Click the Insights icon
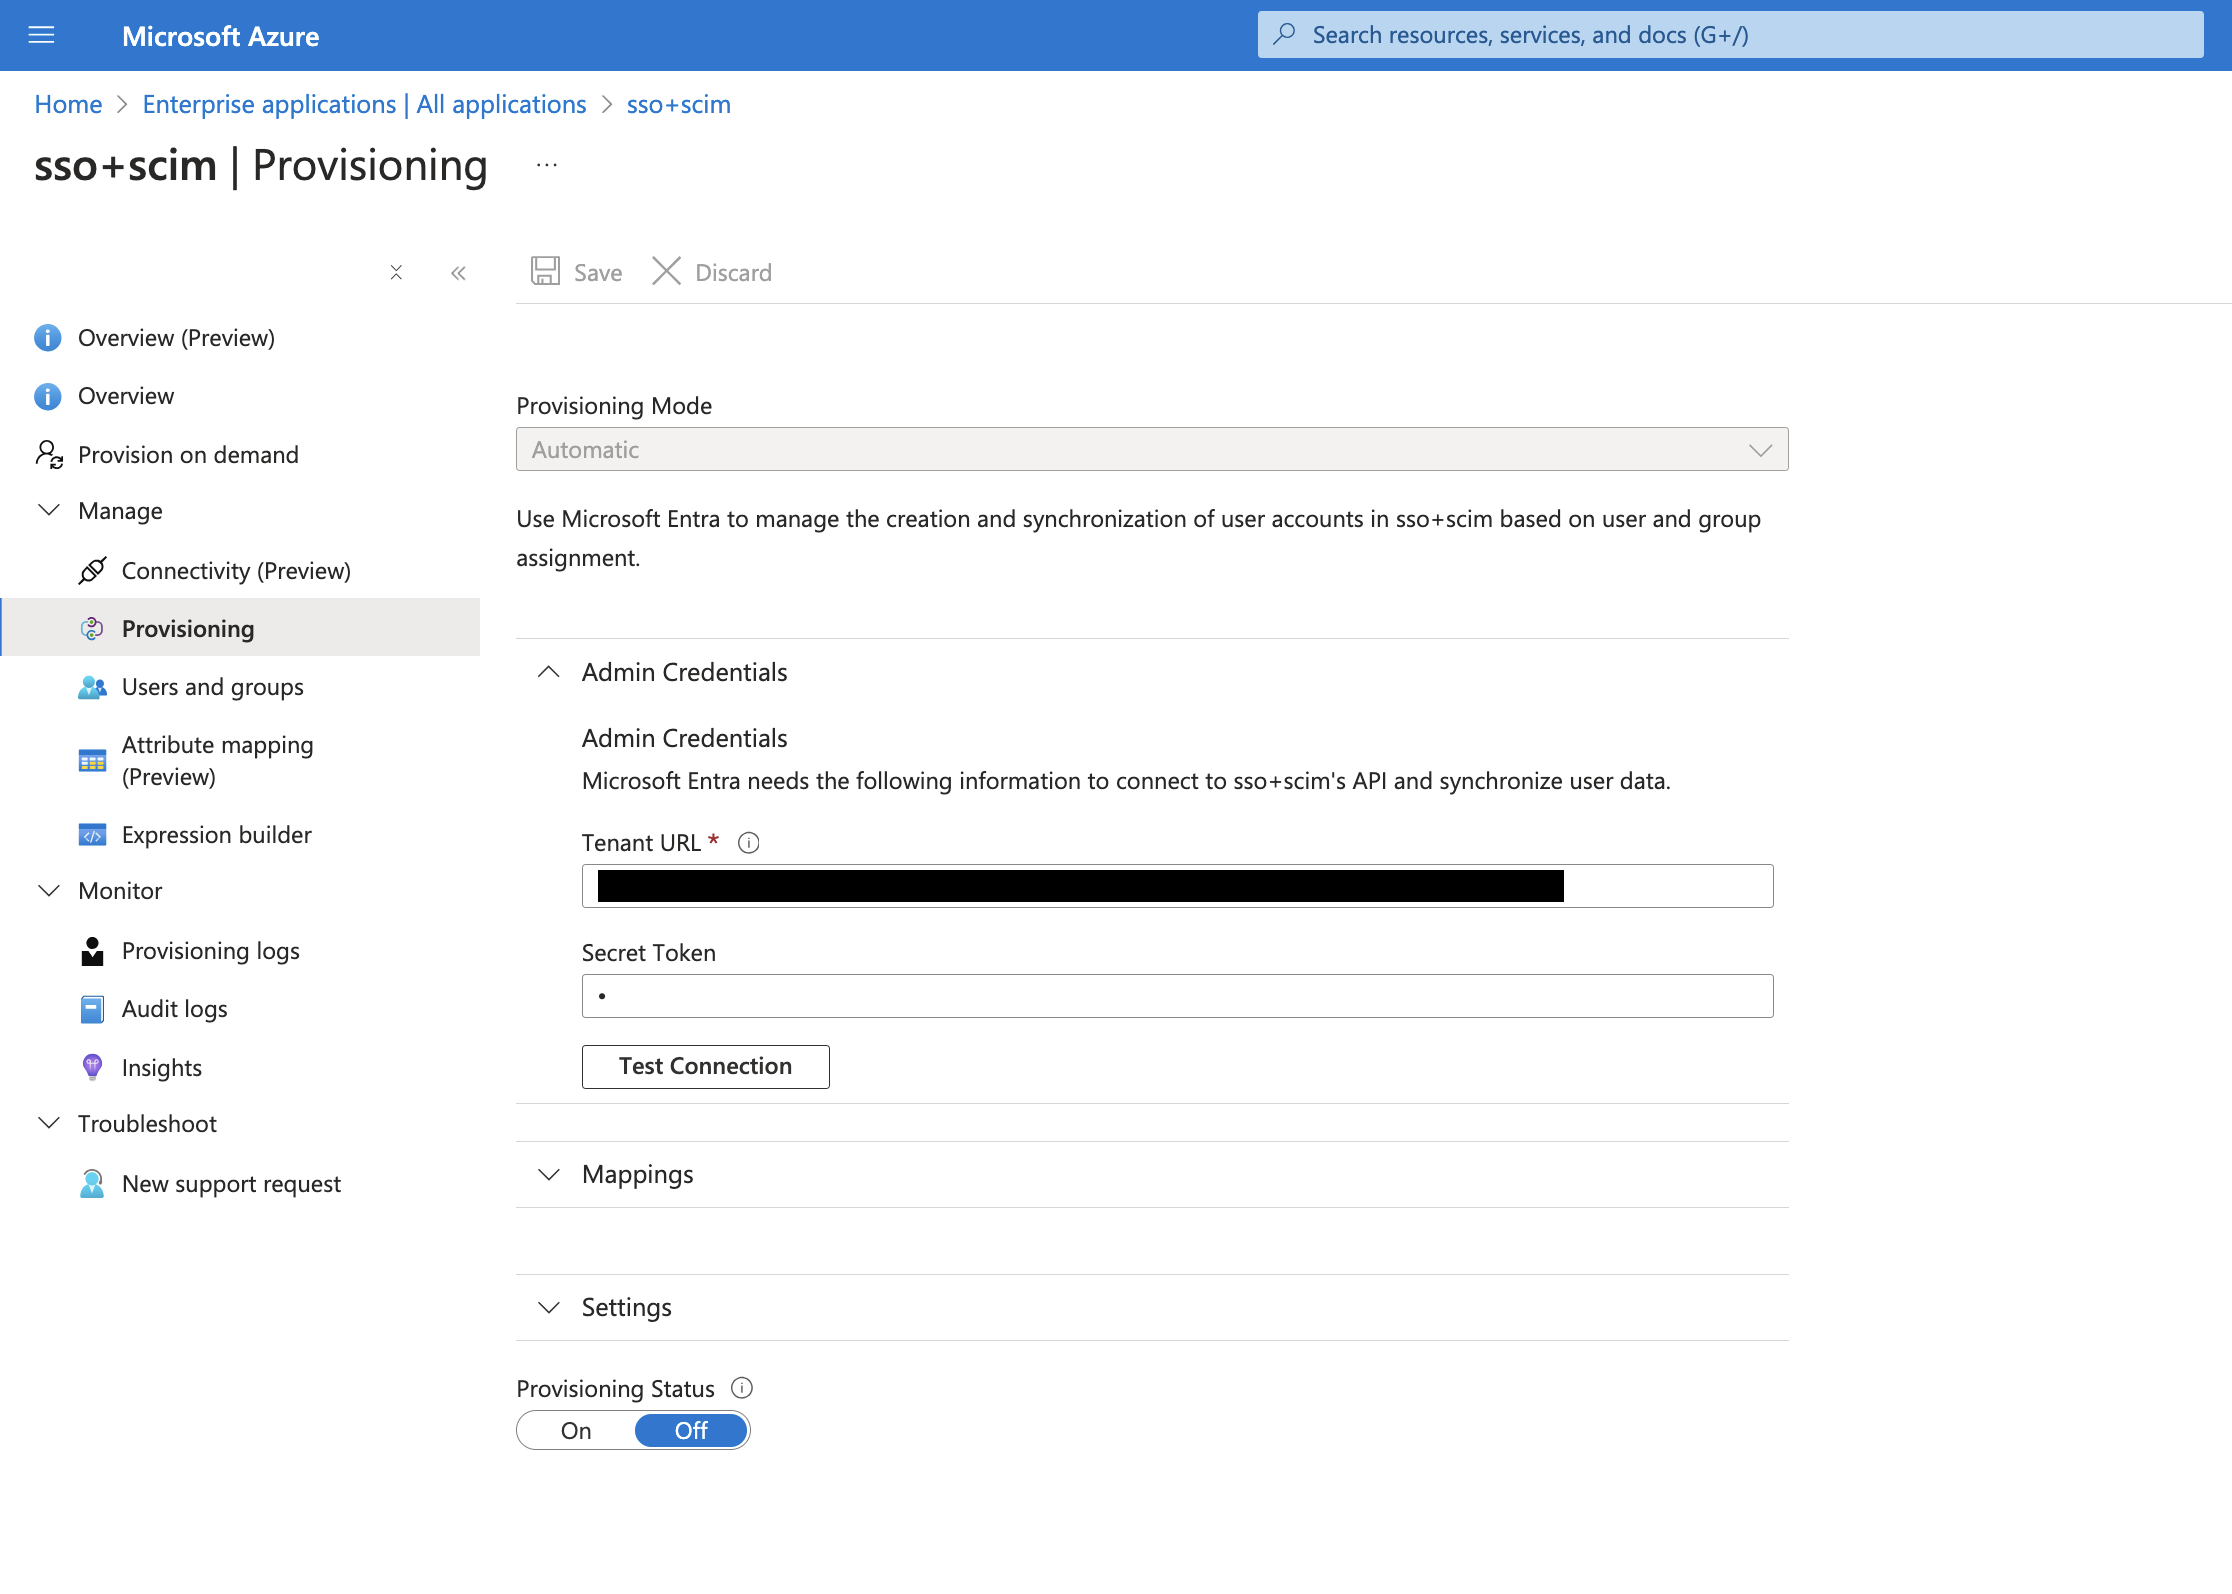The height and width of the screenshot is (1594, 2232). pyautogui.click(x=90, y=1064)
